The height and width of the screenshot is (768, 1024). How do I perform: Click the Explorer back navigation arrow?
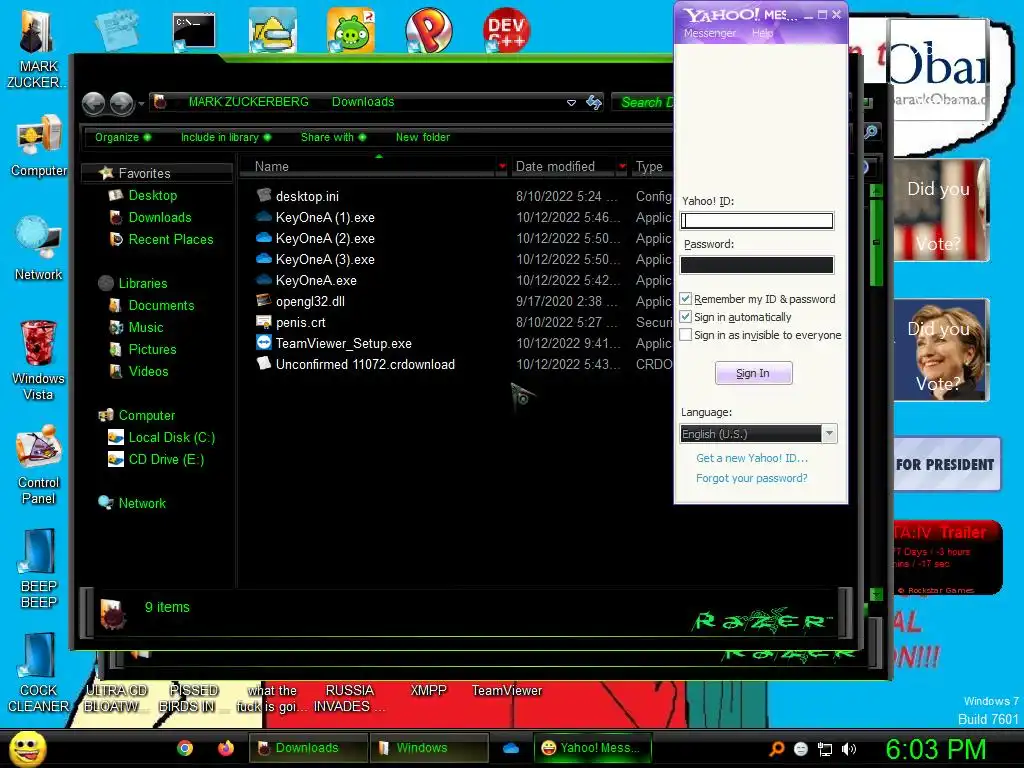click(x=93, y=103)
